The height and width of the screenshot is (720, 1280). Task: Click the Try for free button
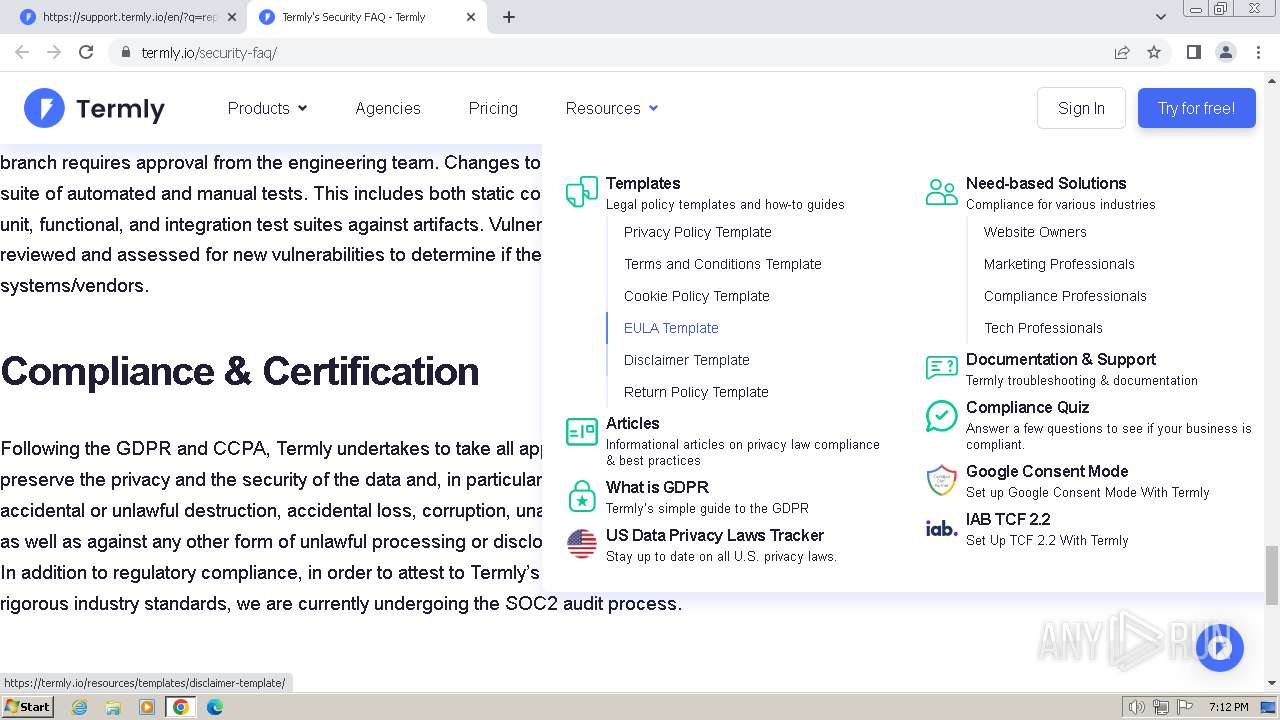(x=1197, y=108)
